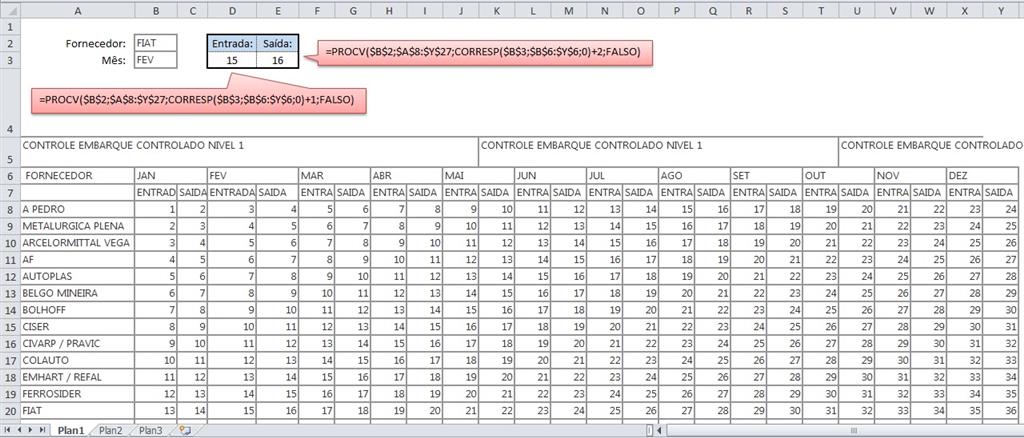The image size is (1024, 438).
Task: Click the 'Entrada:' header cell
Action: 232,44
